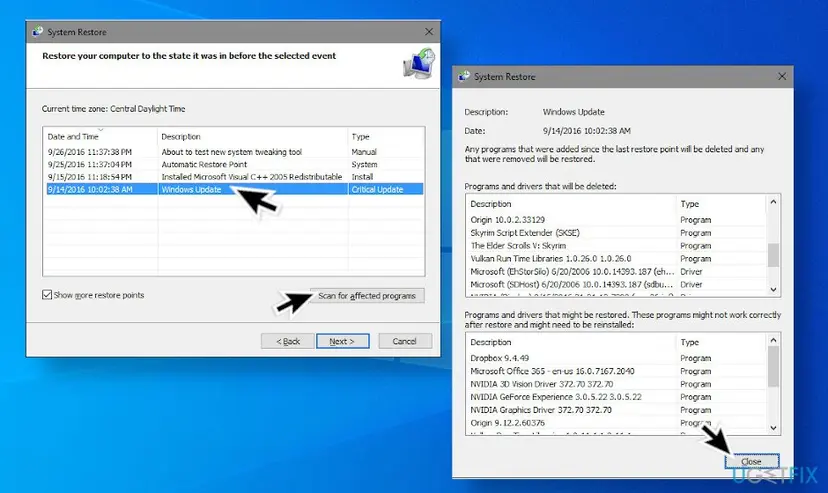Toggle Show more restore points checkbox
This screenshot has width=828, height=493.
pyautogui.click(x=47, y=295)
